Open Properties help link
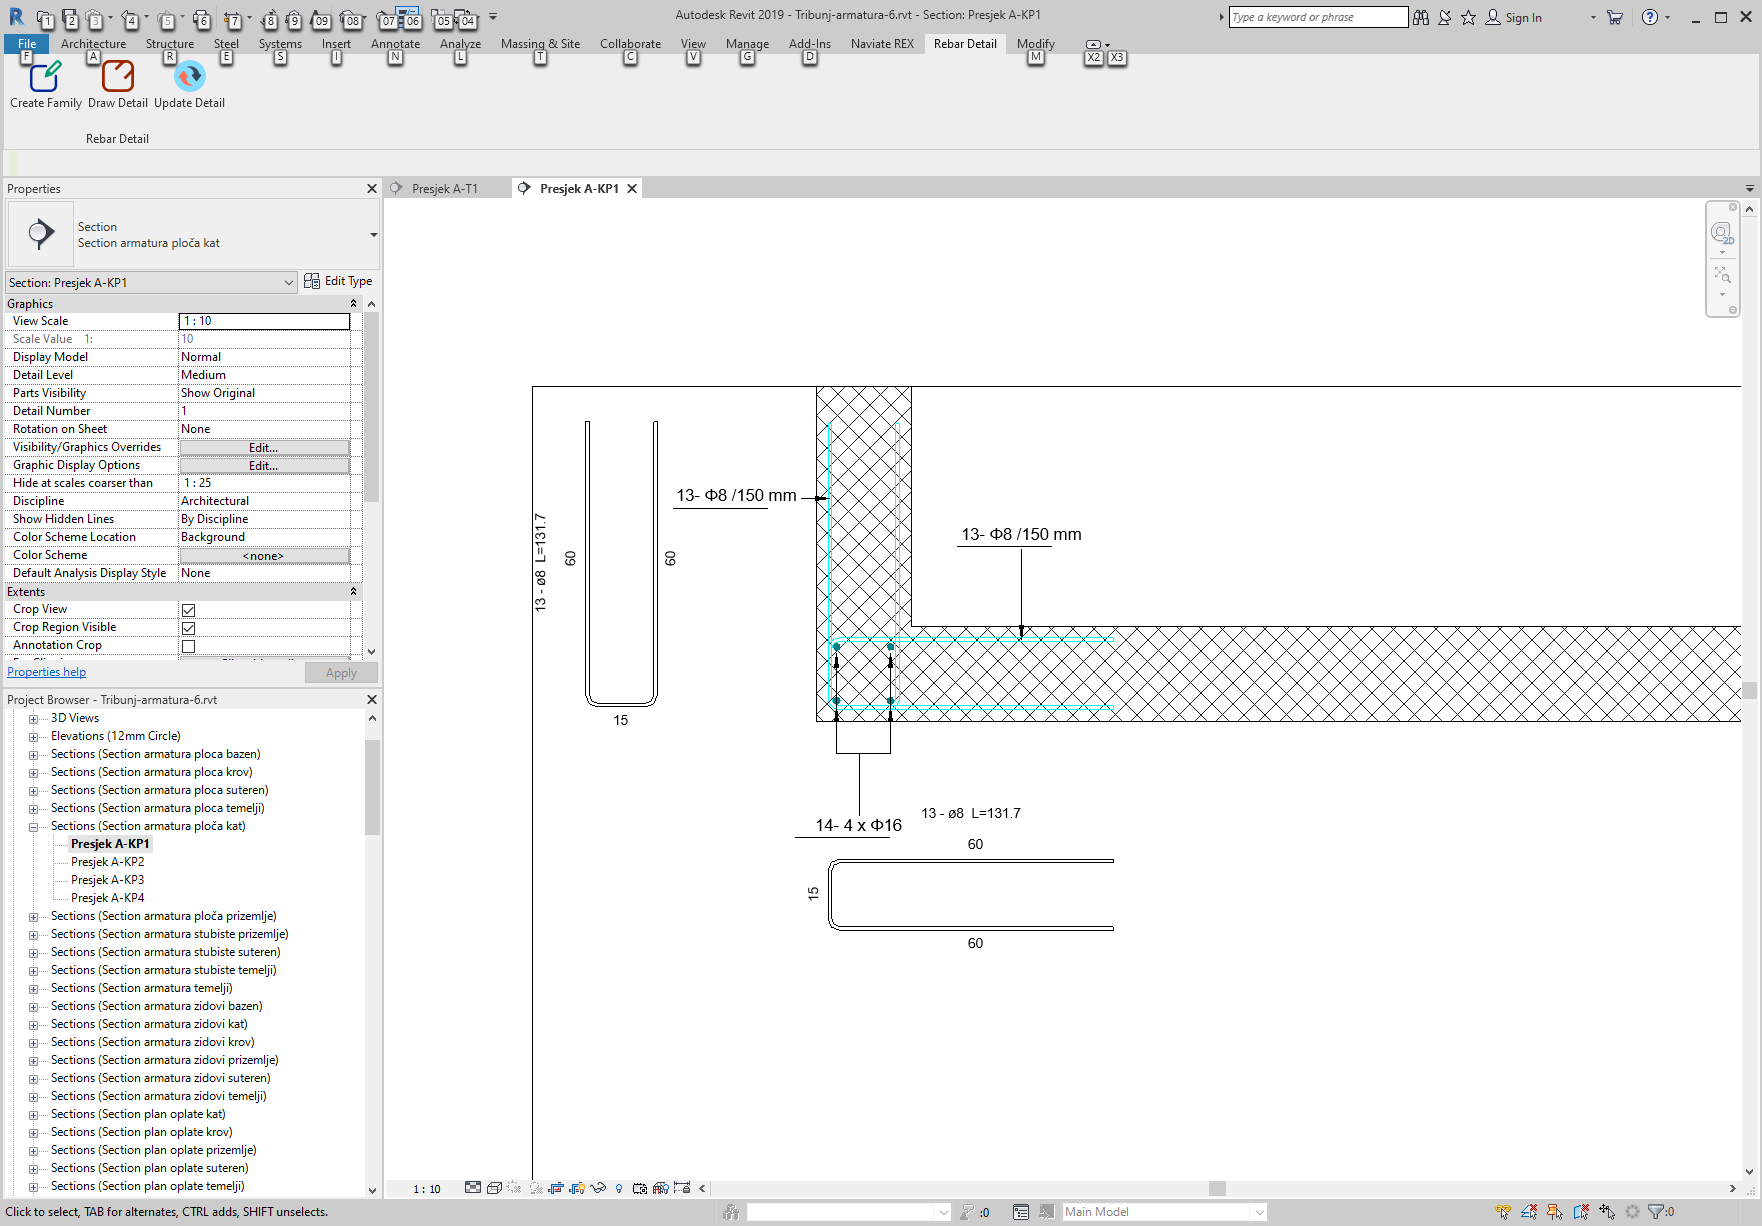This screenshot has height=1226, width=1762. (x=46, y=671)
